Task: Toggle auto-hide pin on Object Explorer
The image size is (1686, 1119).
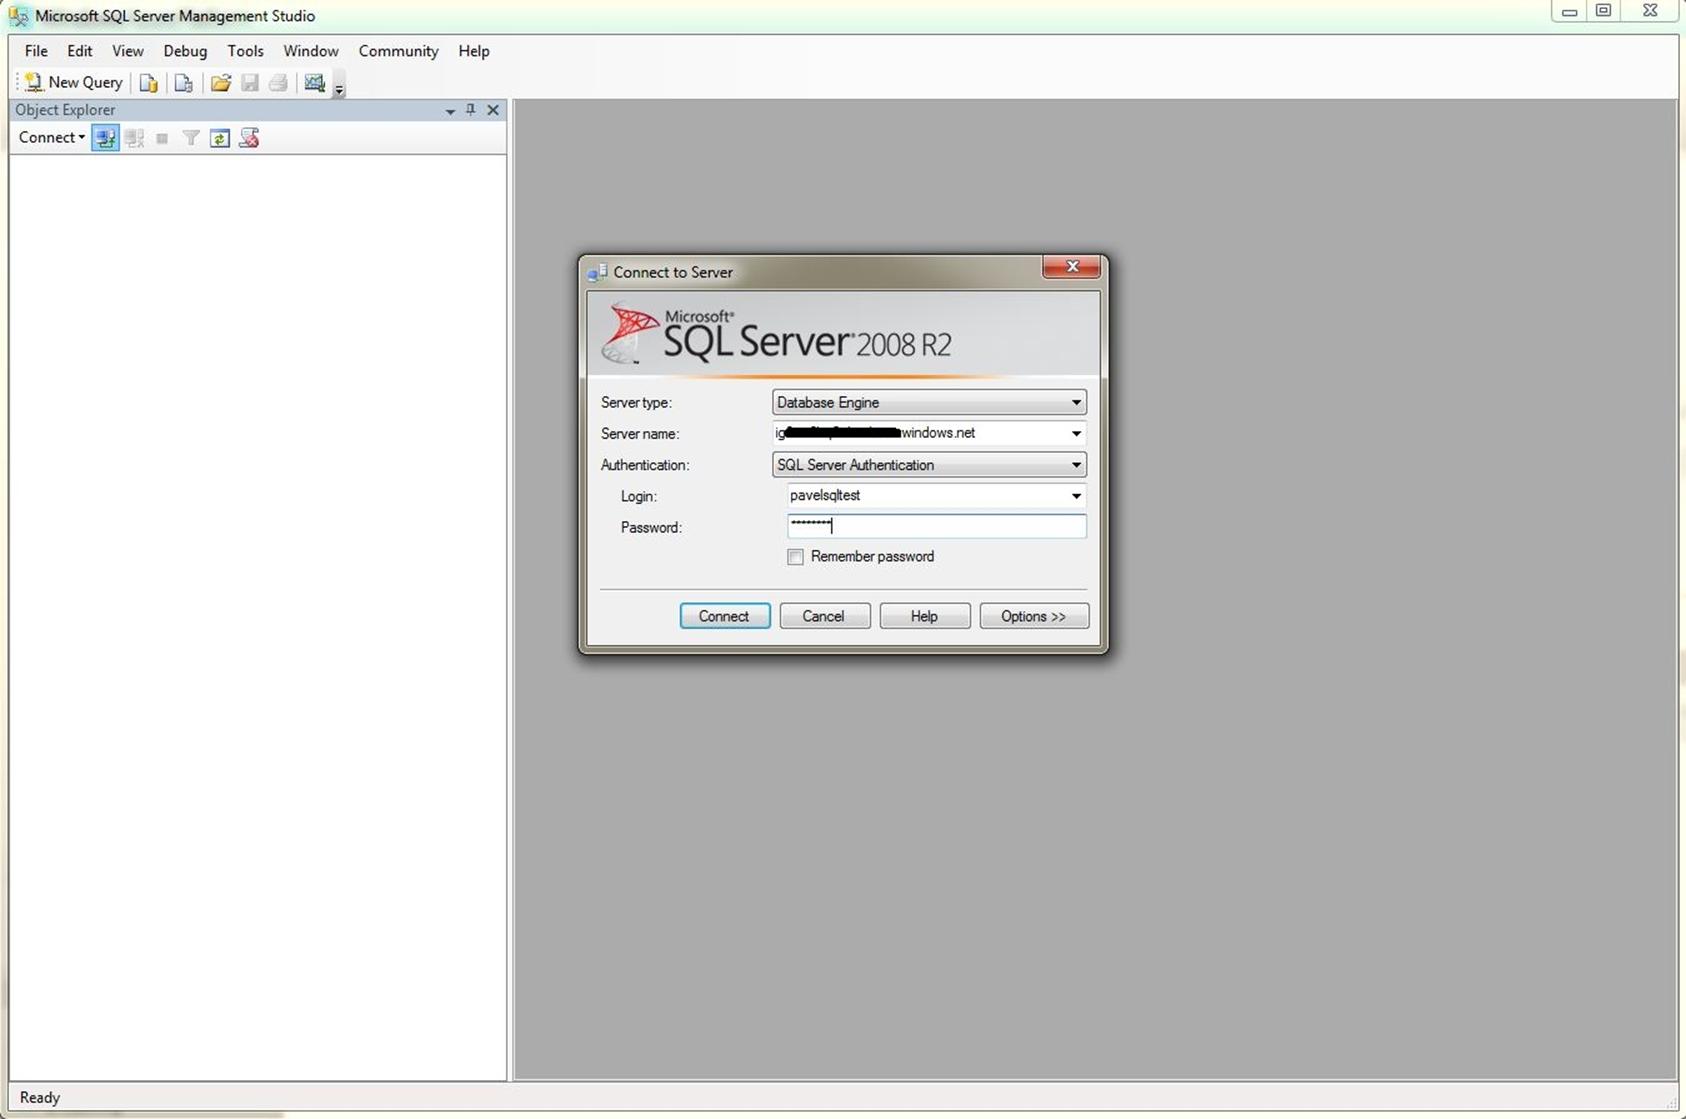Action: pos(471,110)
